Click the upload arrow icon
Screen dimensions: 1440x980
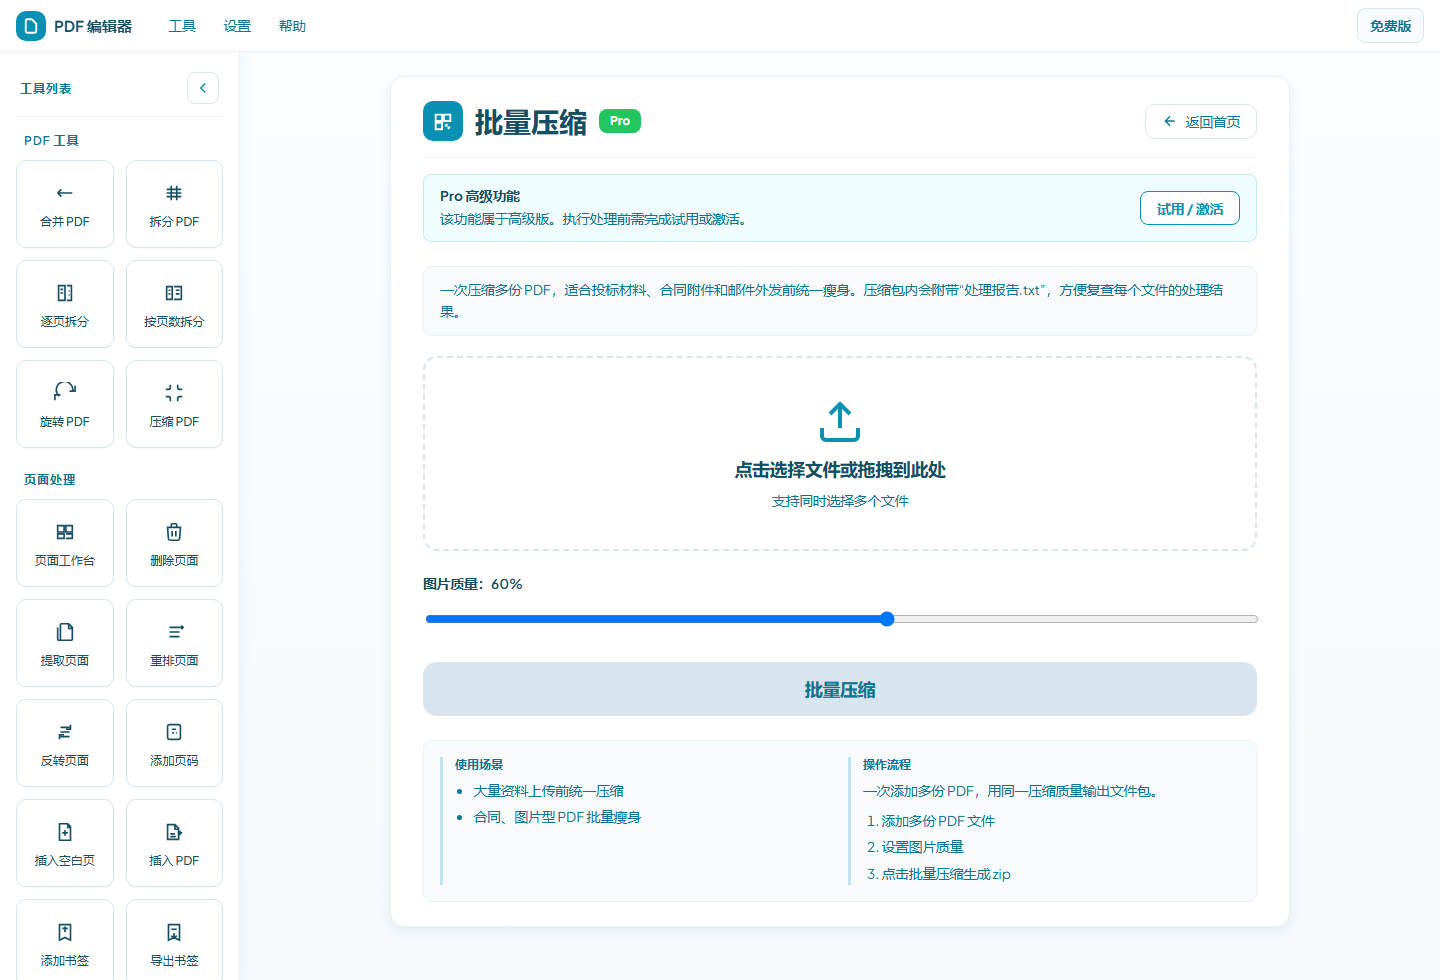840,422
